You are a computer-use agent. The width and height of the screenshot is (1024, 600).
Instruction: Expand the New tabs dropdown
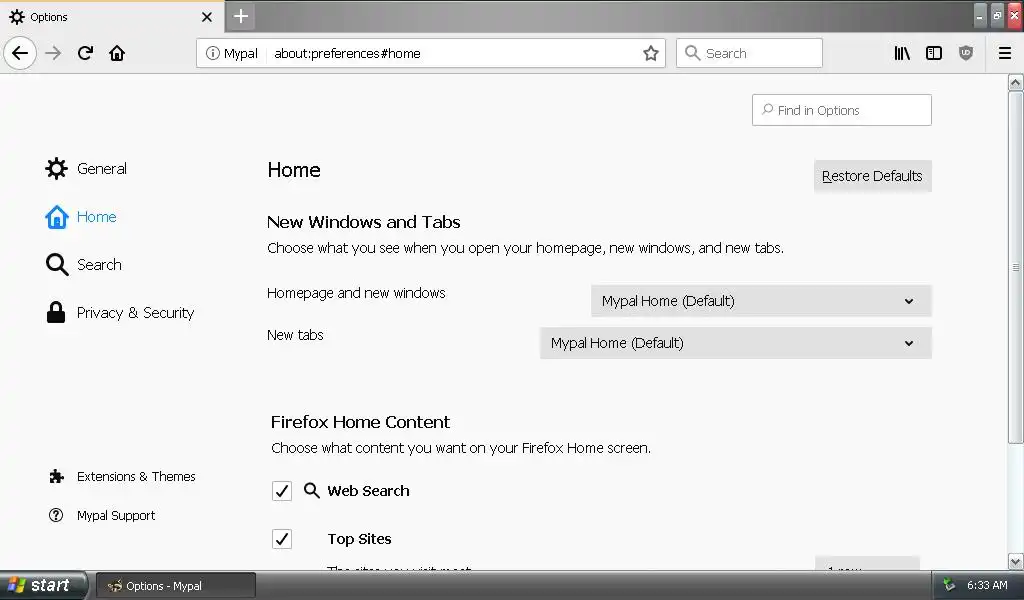[735, 343]
